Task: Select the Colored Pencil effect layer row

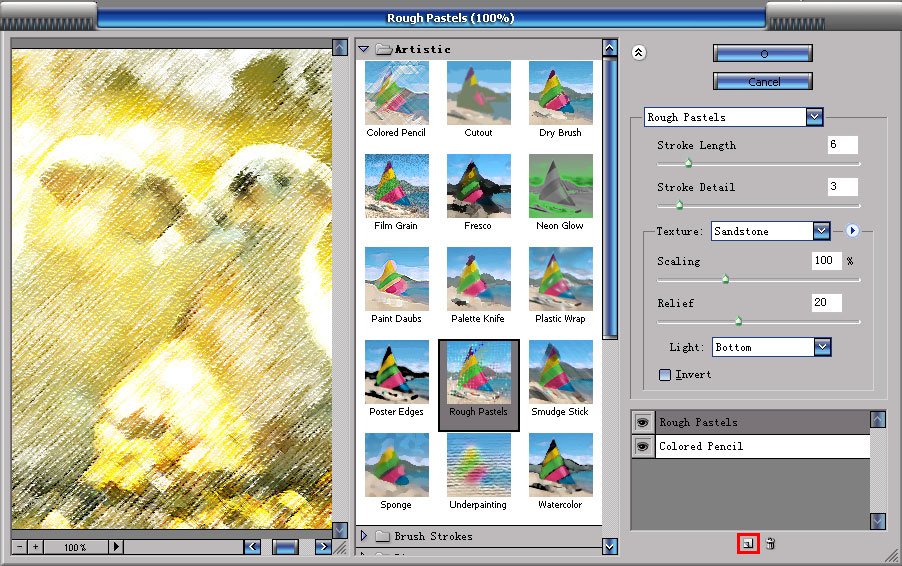Action: (762, 446)
